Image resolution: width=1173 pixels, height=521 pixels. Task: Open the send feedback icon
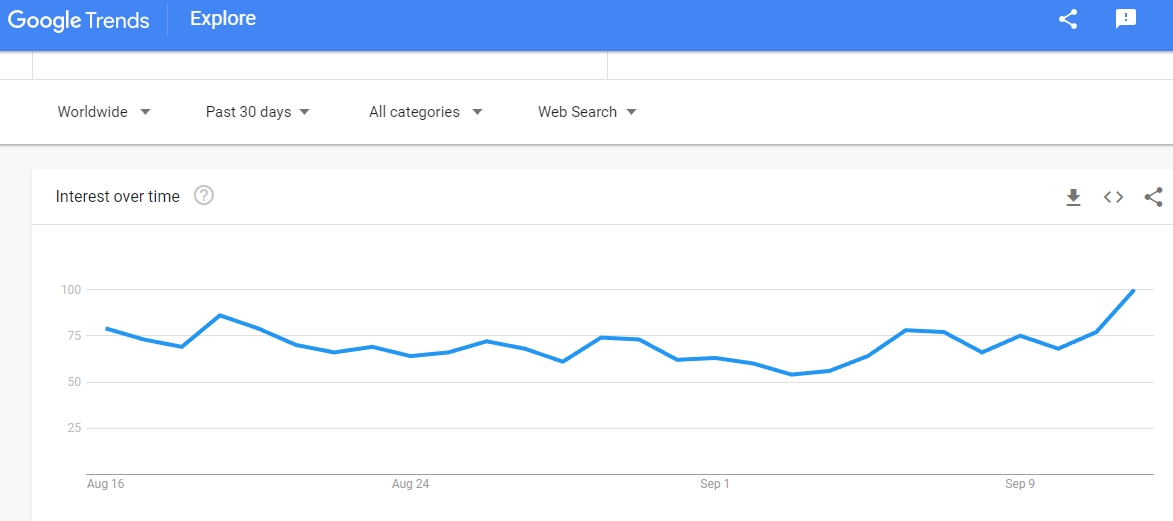1126,19
